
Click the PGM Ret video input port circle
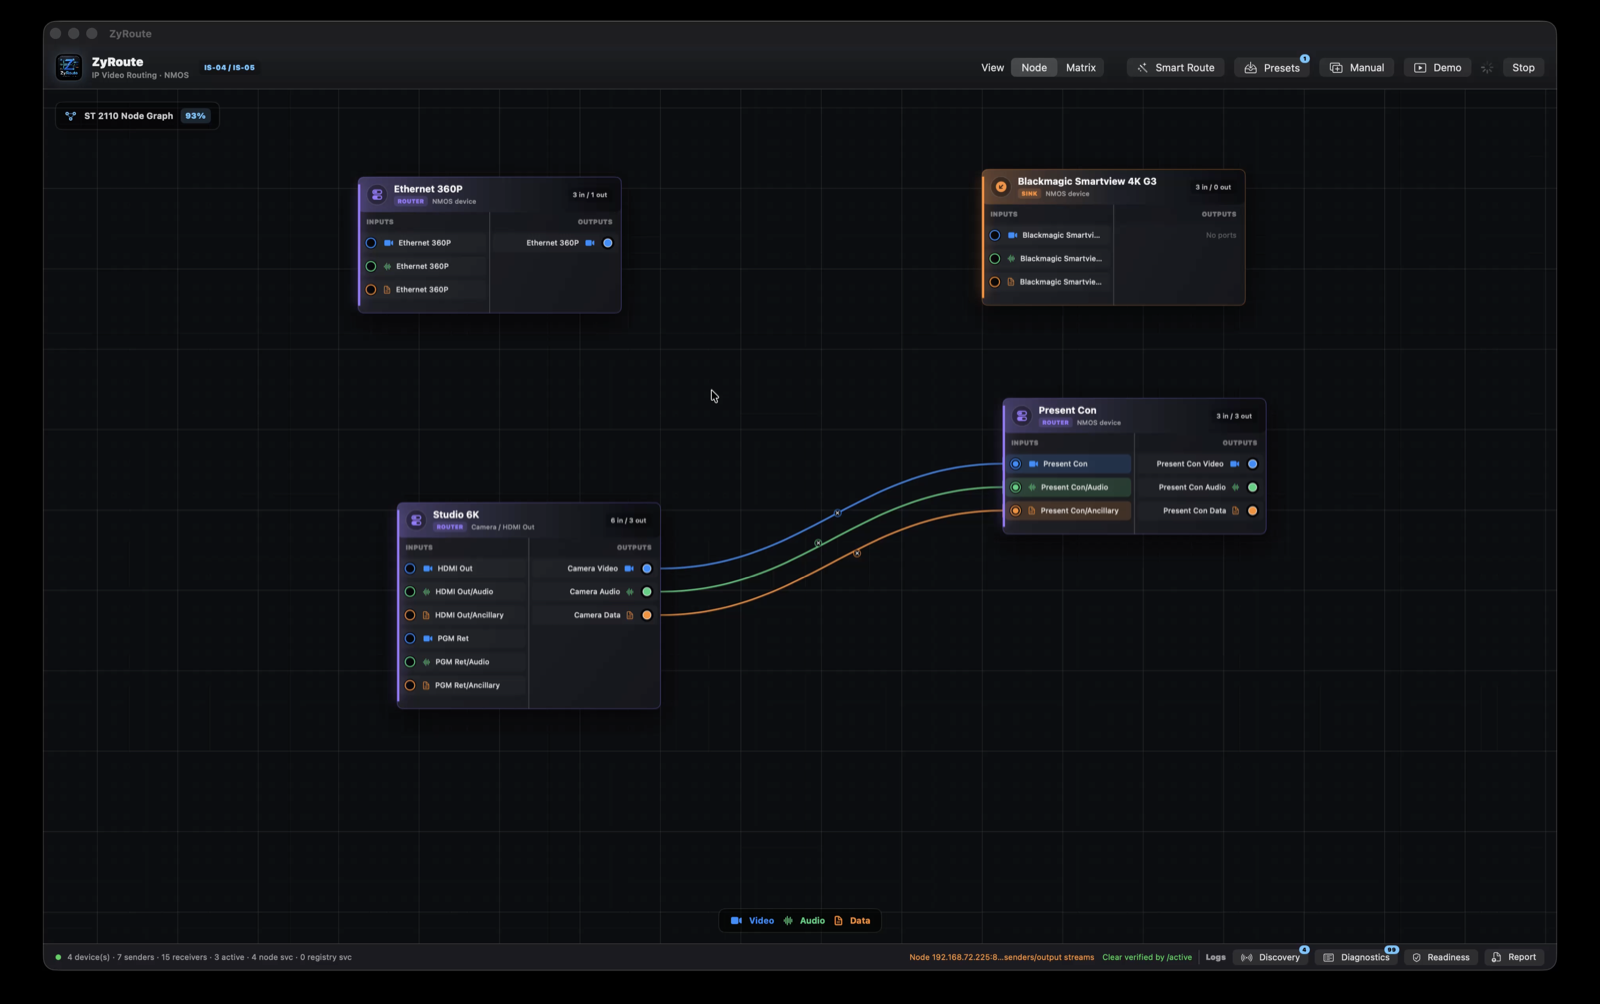tap(410, 638)
